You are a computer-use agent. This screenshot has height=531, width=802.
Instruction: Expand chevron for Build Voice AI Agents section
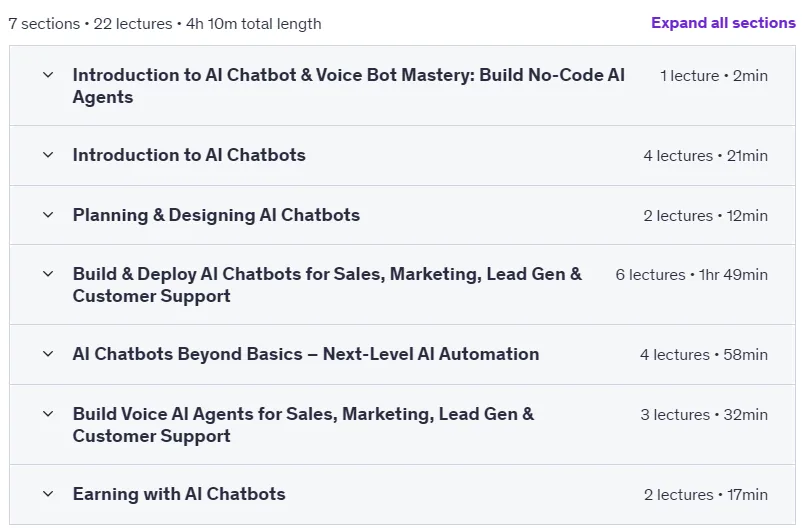pyautogui.click(x=48, y=414)
